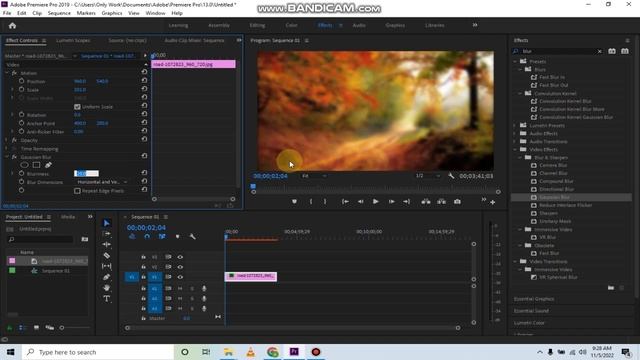Open Blur Dimensions dropdown
The width and height of the screenshot is (640, 360).
[102, 182]
